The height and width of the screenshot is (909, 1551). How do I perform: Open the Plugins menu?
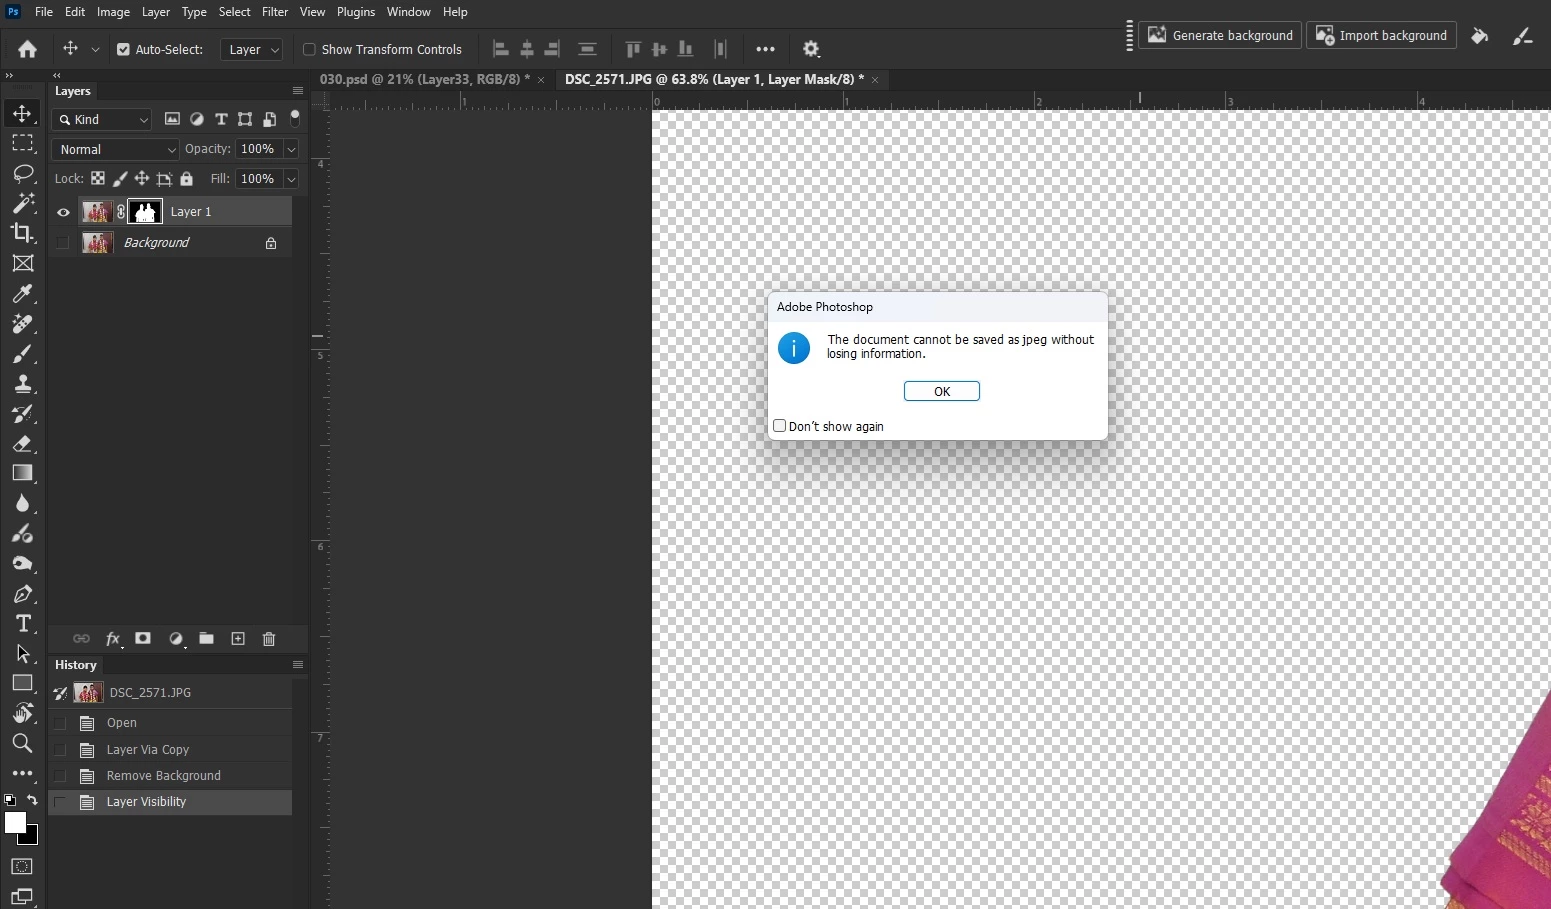[x=356, y=12]
